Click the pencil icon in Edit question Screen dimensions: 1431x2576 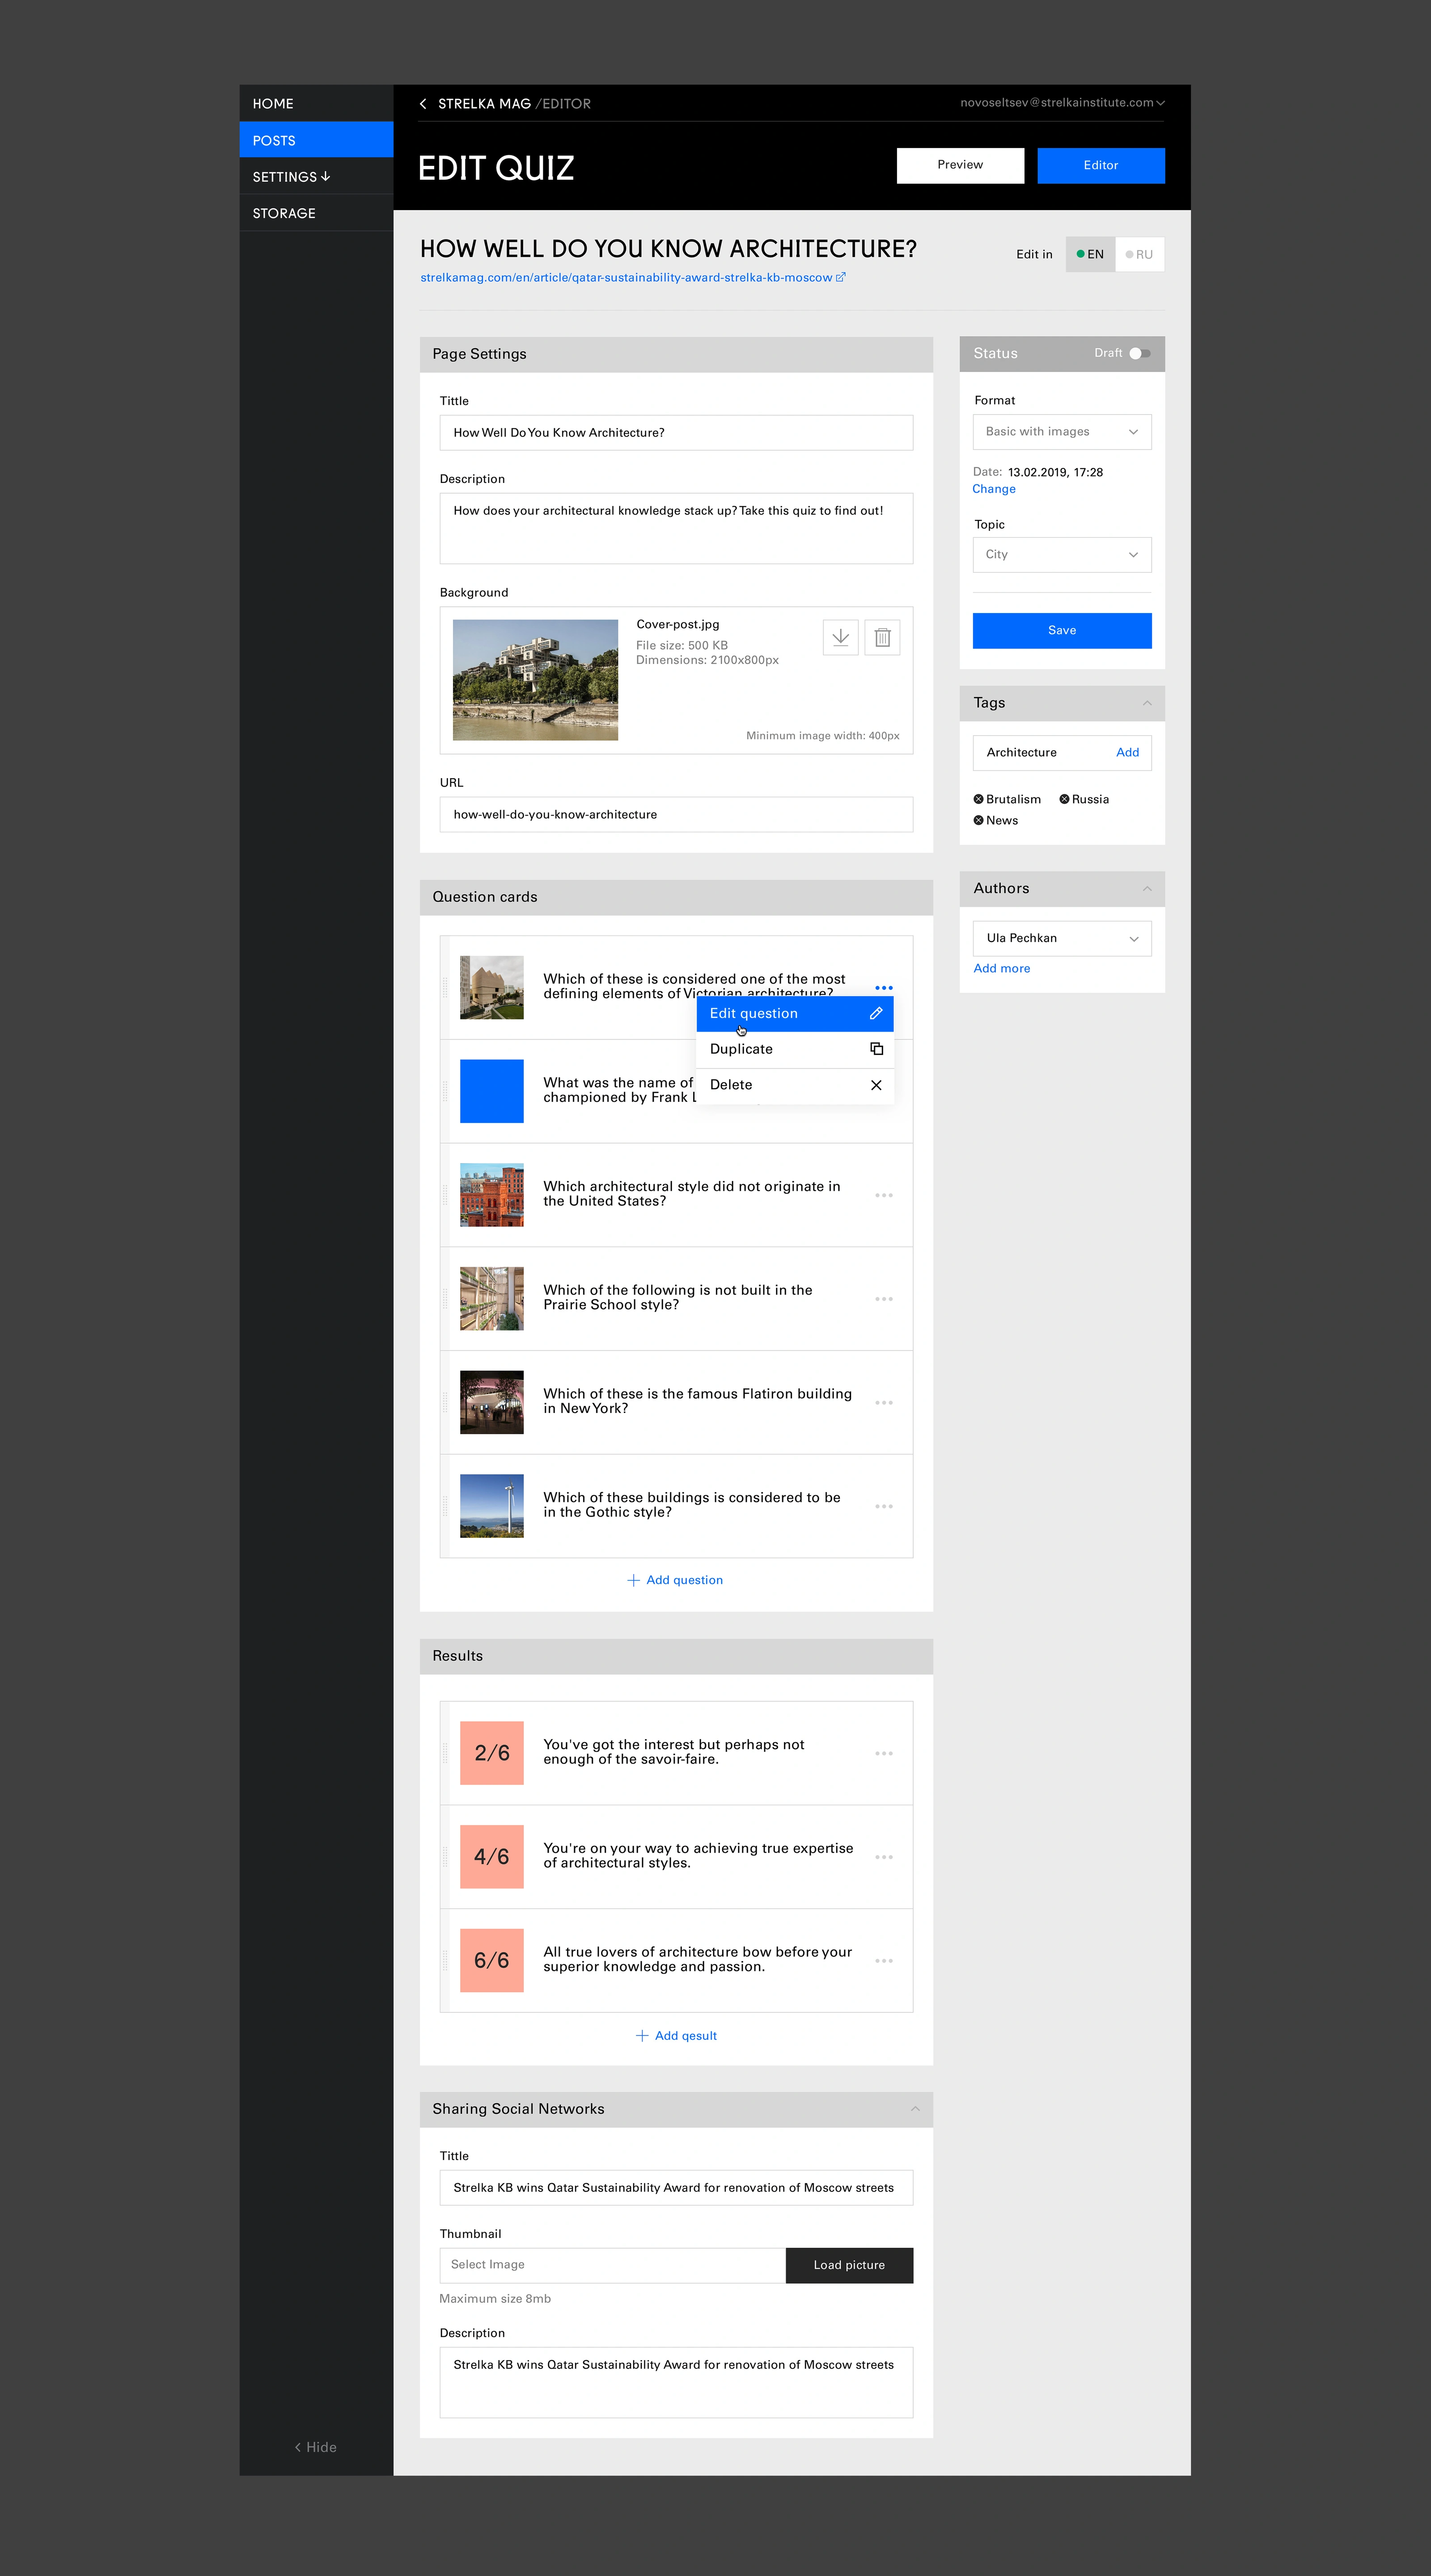click(876, 1013)
